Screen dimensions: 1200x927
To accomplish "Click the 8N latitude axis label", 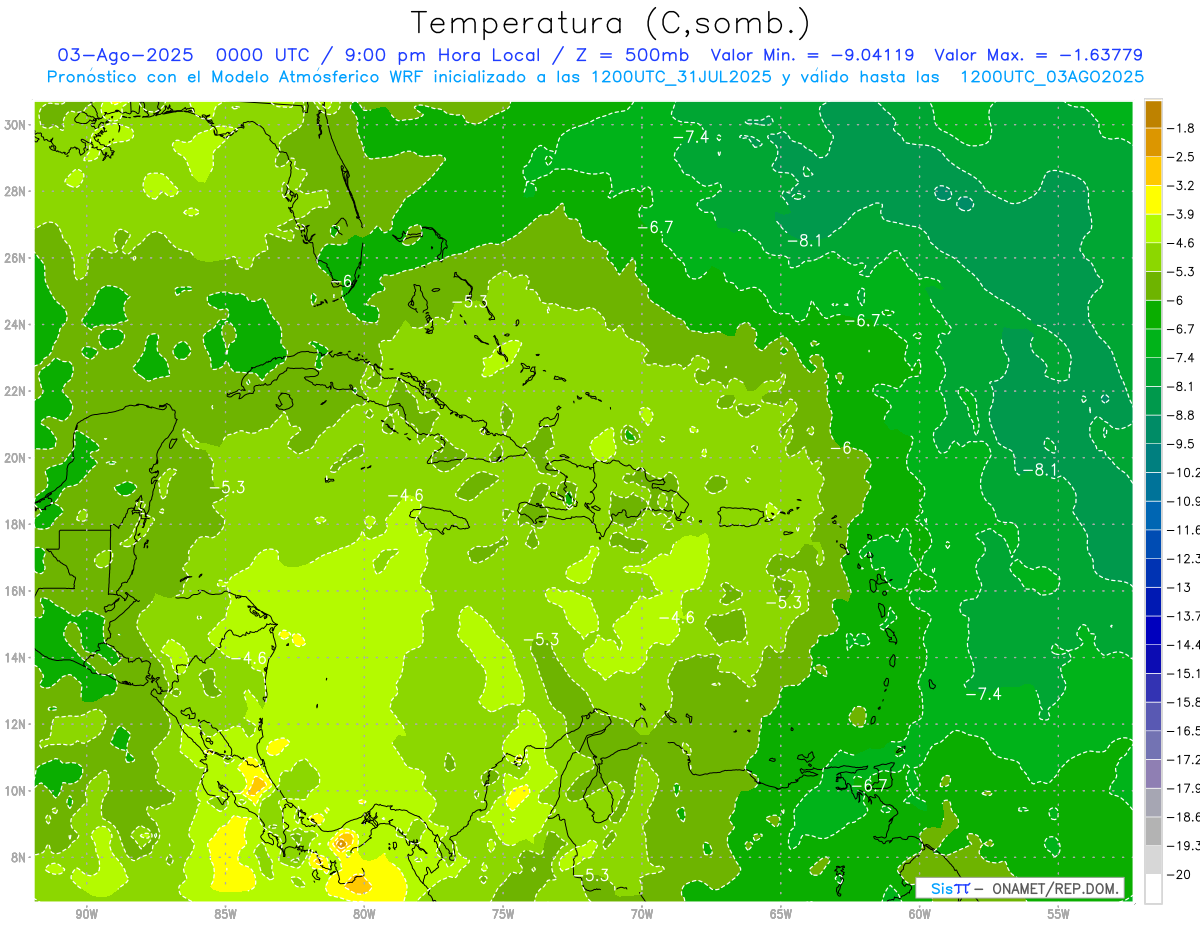I will (19, 858).
